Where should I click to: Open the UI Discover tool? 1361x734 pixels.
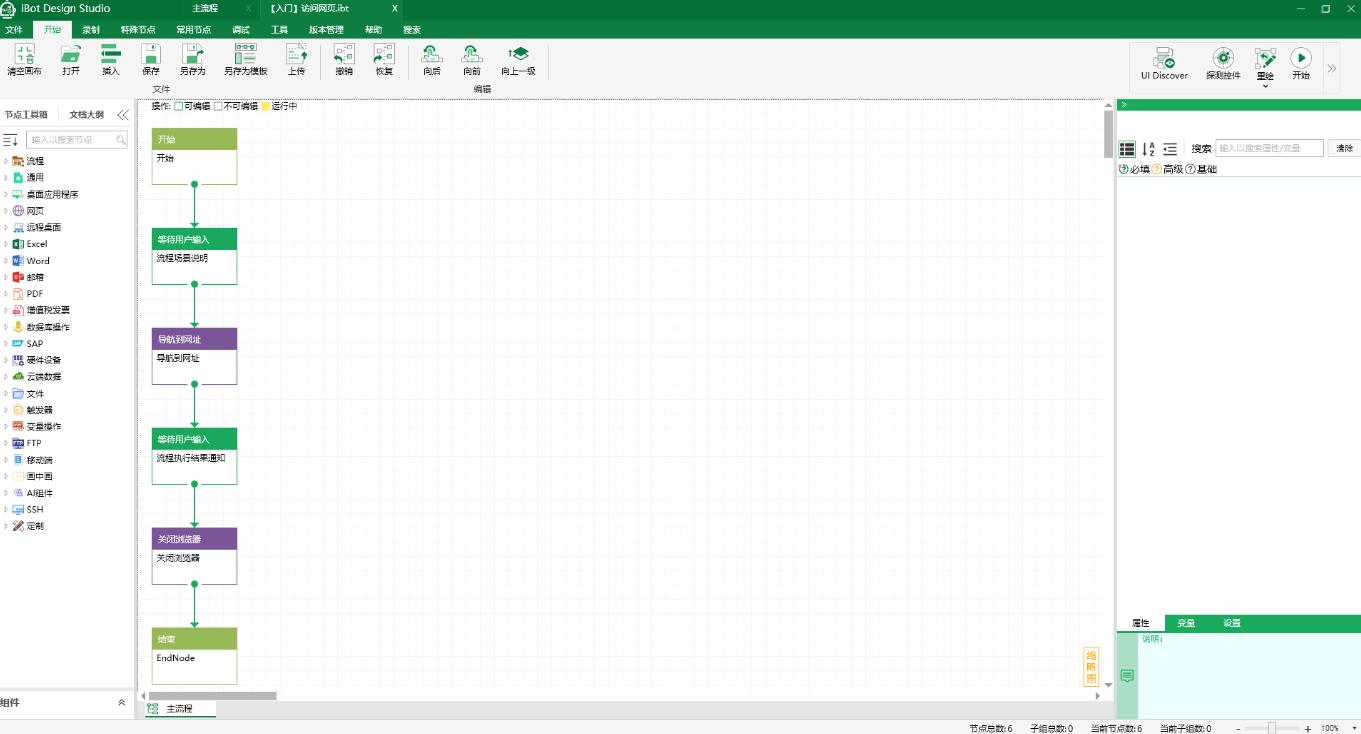tap(1164, 59)
